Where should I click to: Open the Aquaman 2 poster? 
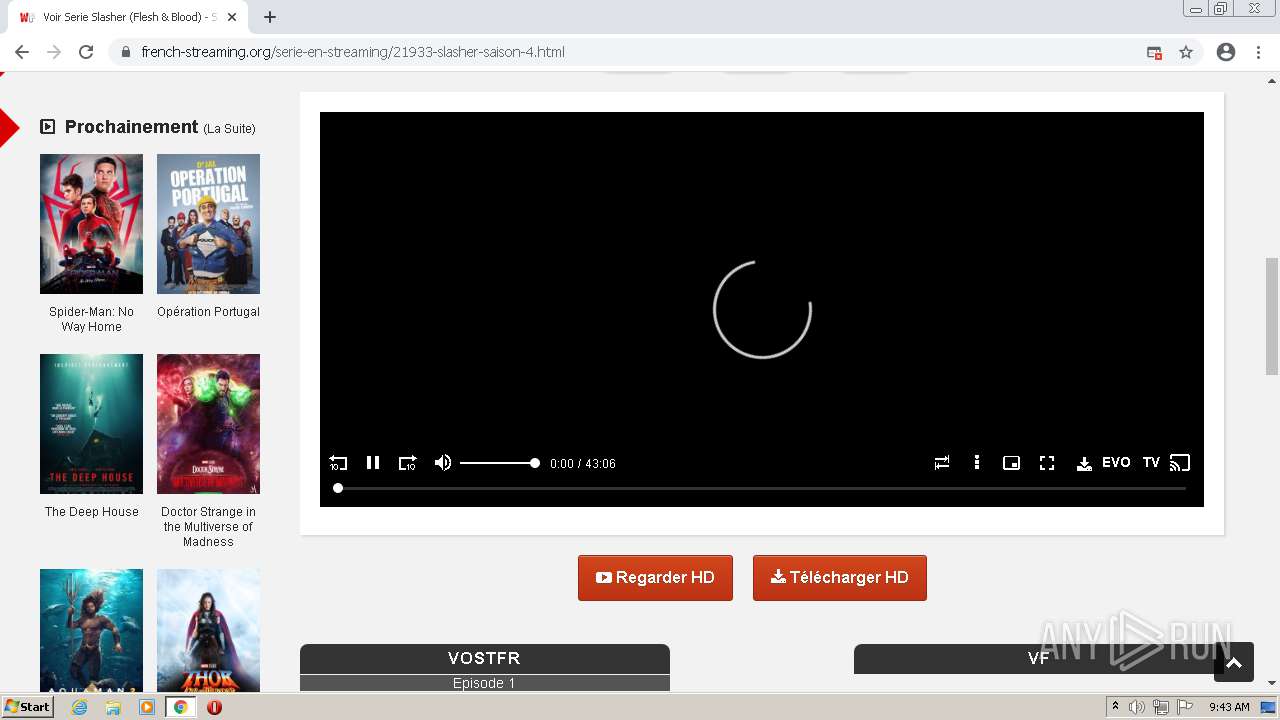[91, 630]
